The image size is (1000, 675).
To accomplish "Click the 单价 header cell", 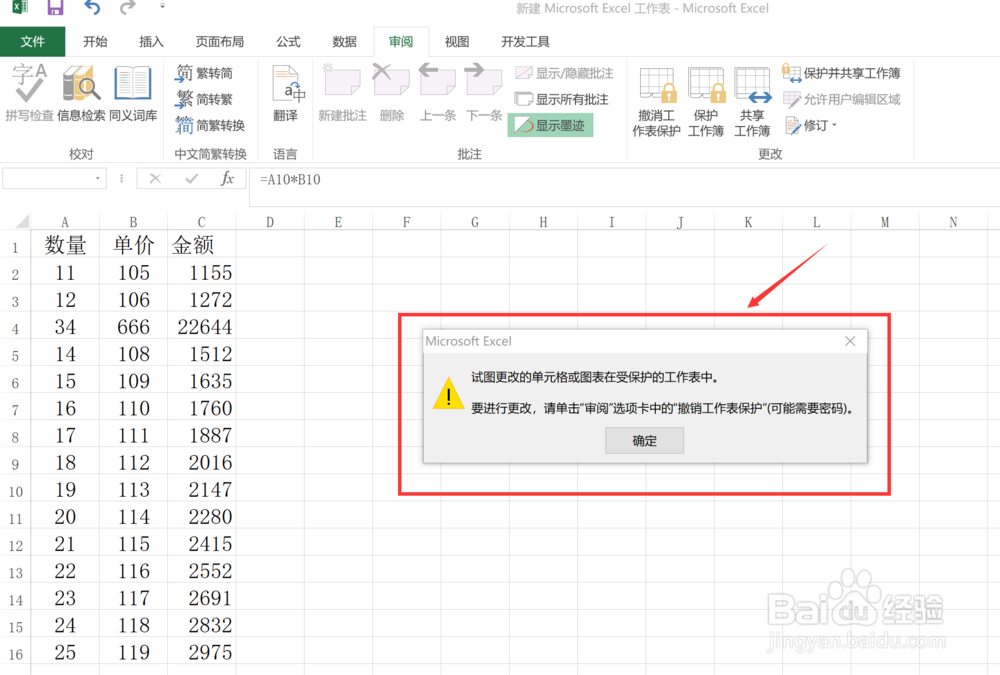I will [x=133, y=245].
